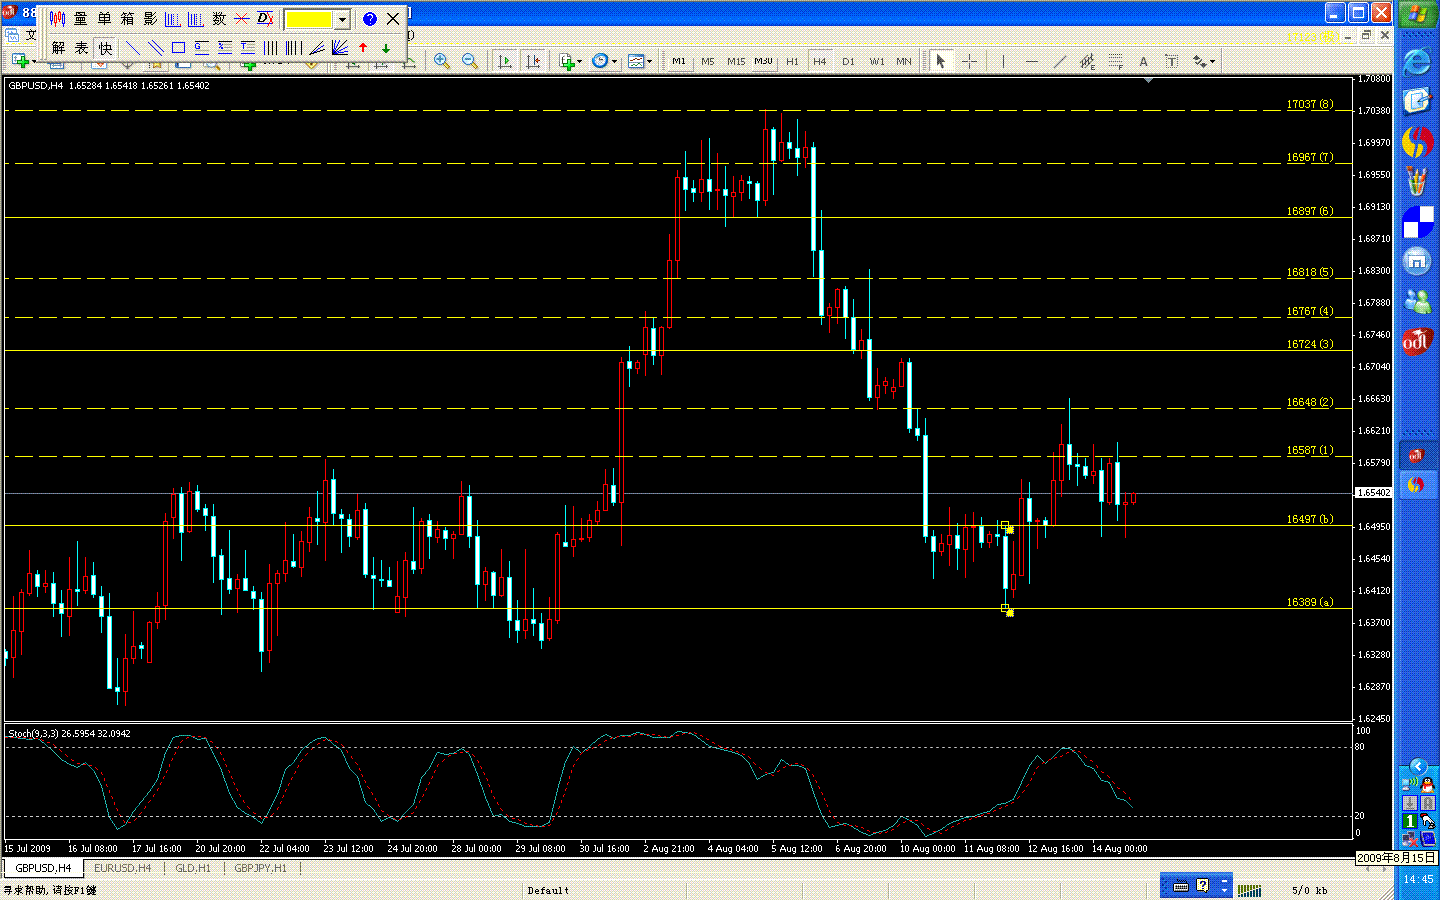Click the 单 button in floating toolbar
Screen dimensions: 1440x900
(104, 19)
